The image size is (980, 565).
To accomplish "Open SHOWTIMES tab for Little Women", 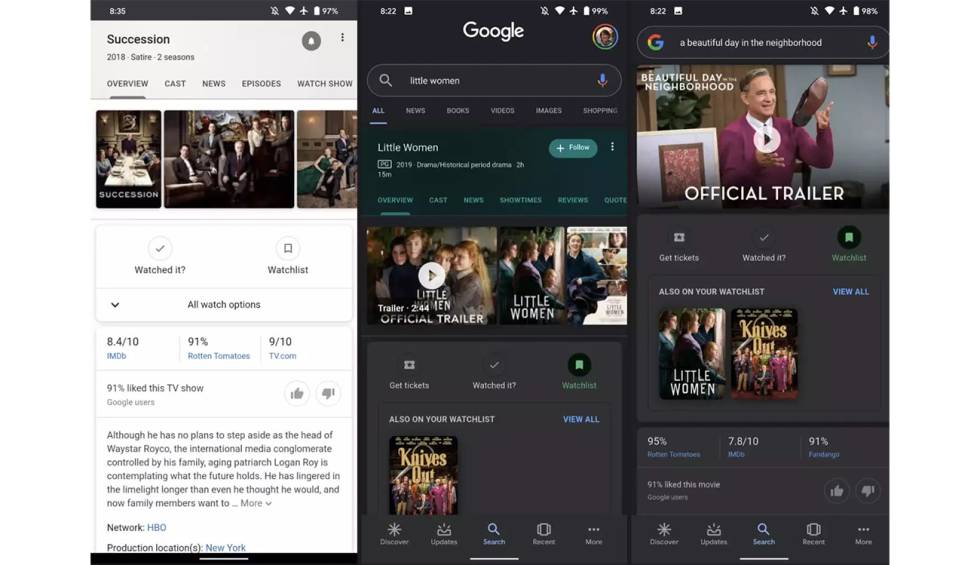I will tap(521, 200).
